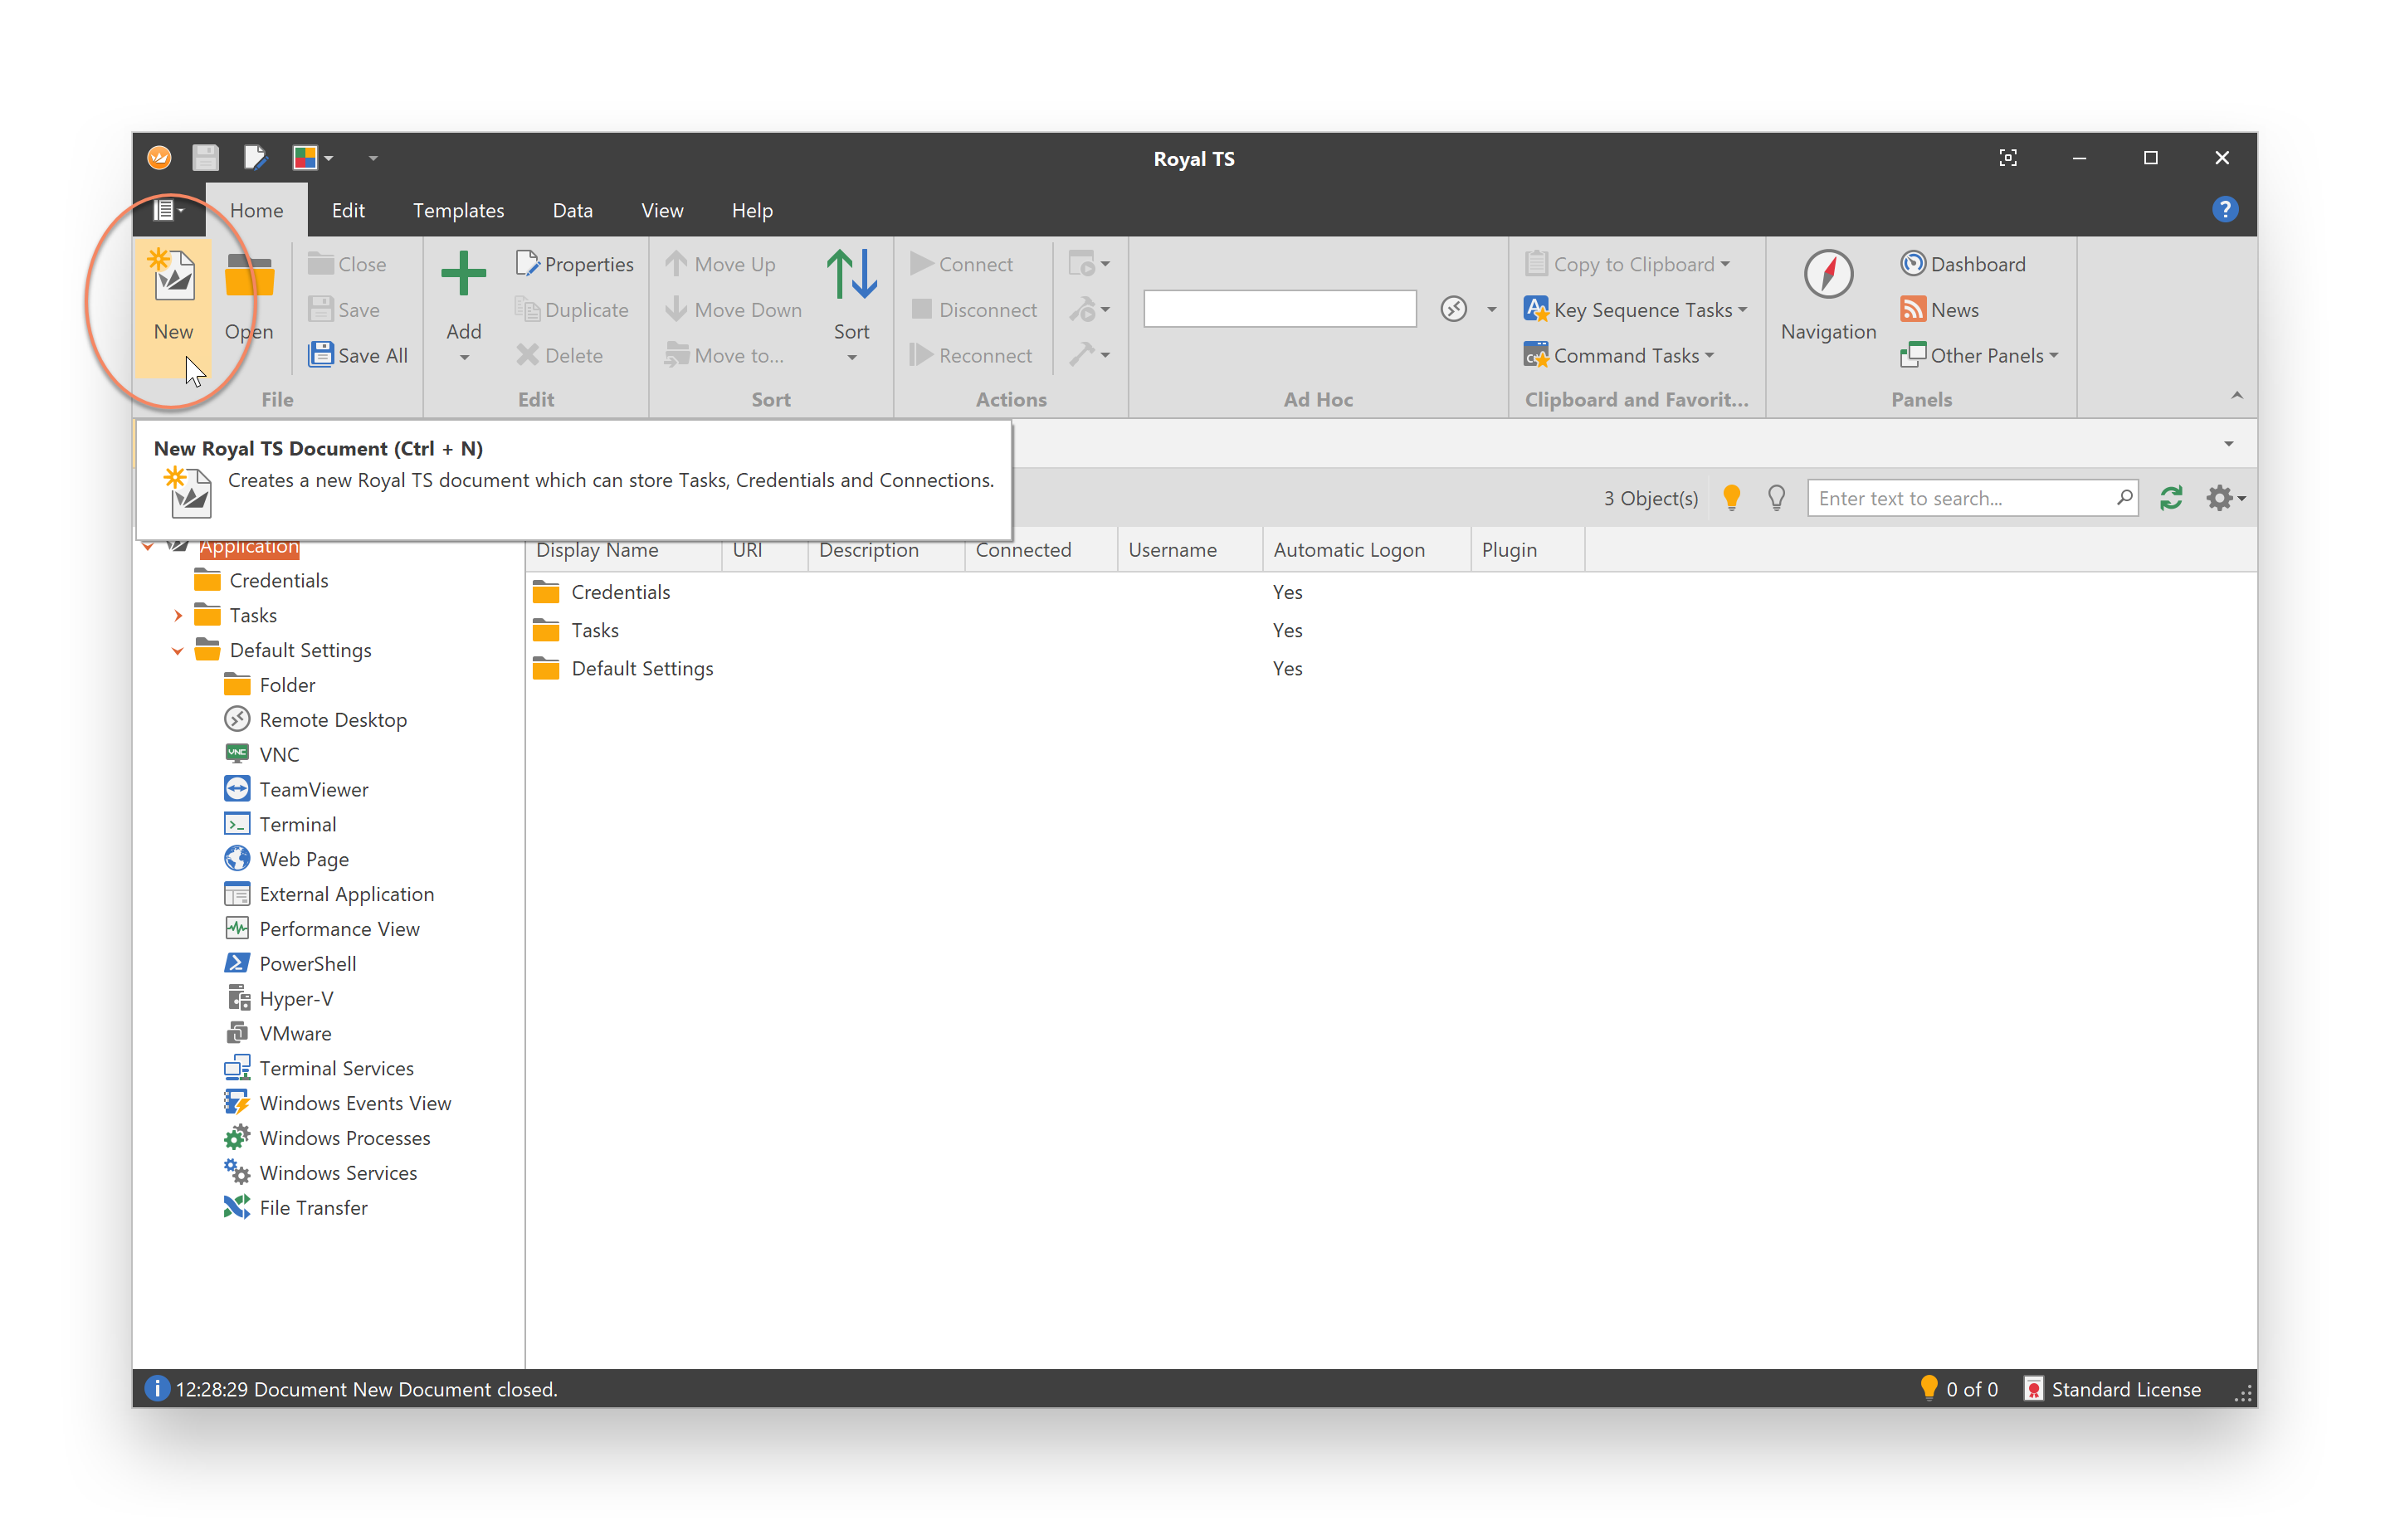The width and height of the screenshot is (2390, 1540).
Task: Open the application menu button left of Home
Action: [x=168, y=210]
